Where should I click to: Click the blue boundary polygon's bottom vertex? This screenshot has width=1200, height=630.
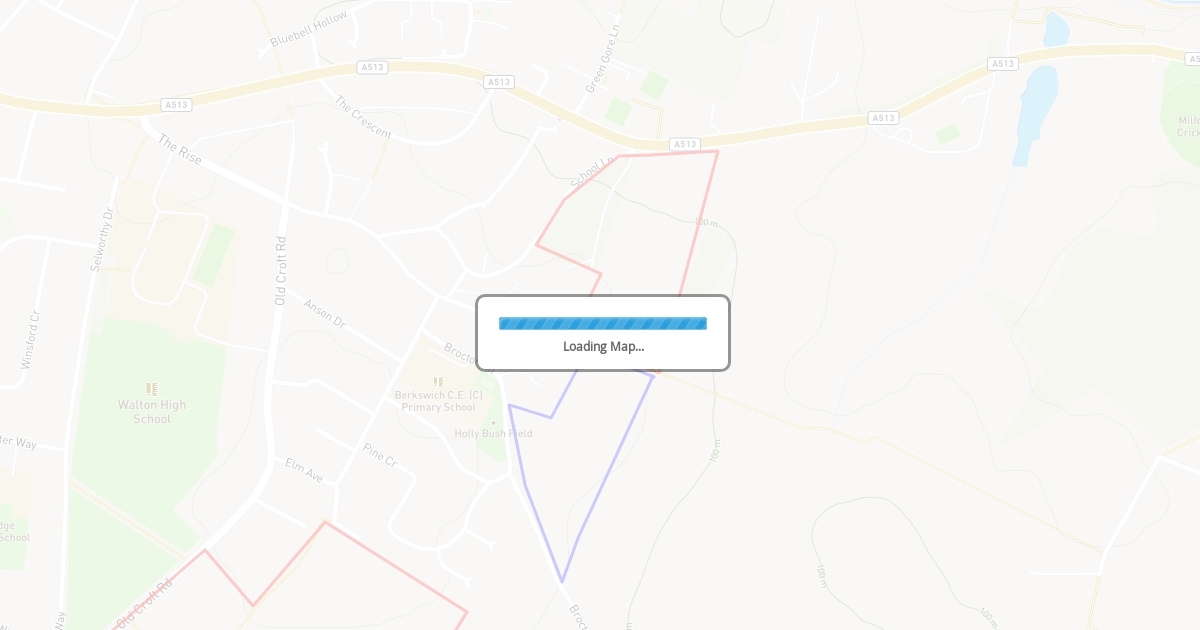[x=562, y=581]
